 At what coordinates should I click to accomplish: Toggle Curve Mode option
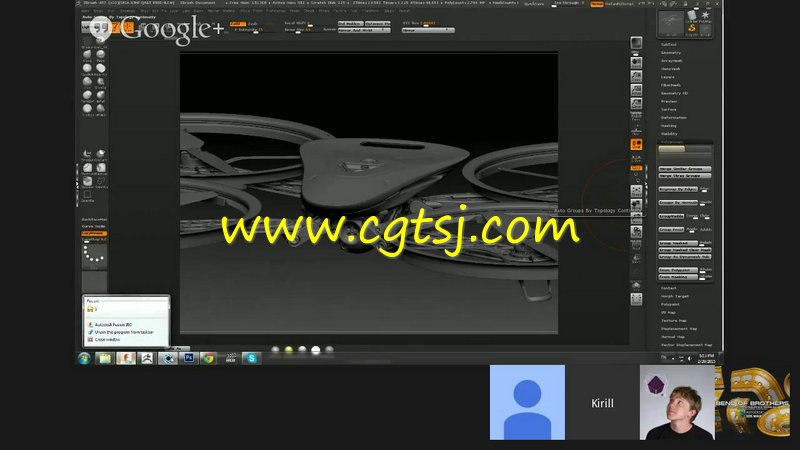tap(94, 226)
